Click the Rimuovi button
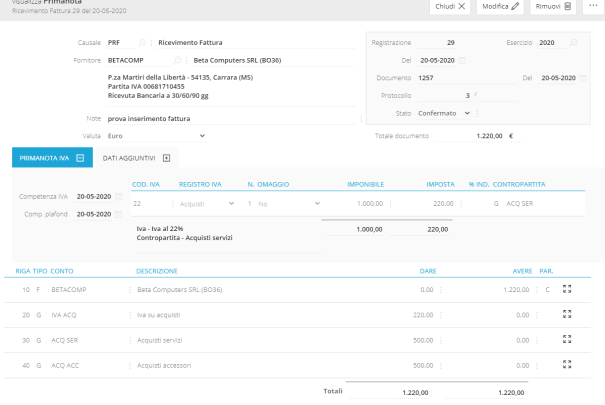Image resolution: width=605 pixels, height=405 pixels. point(553,7)
